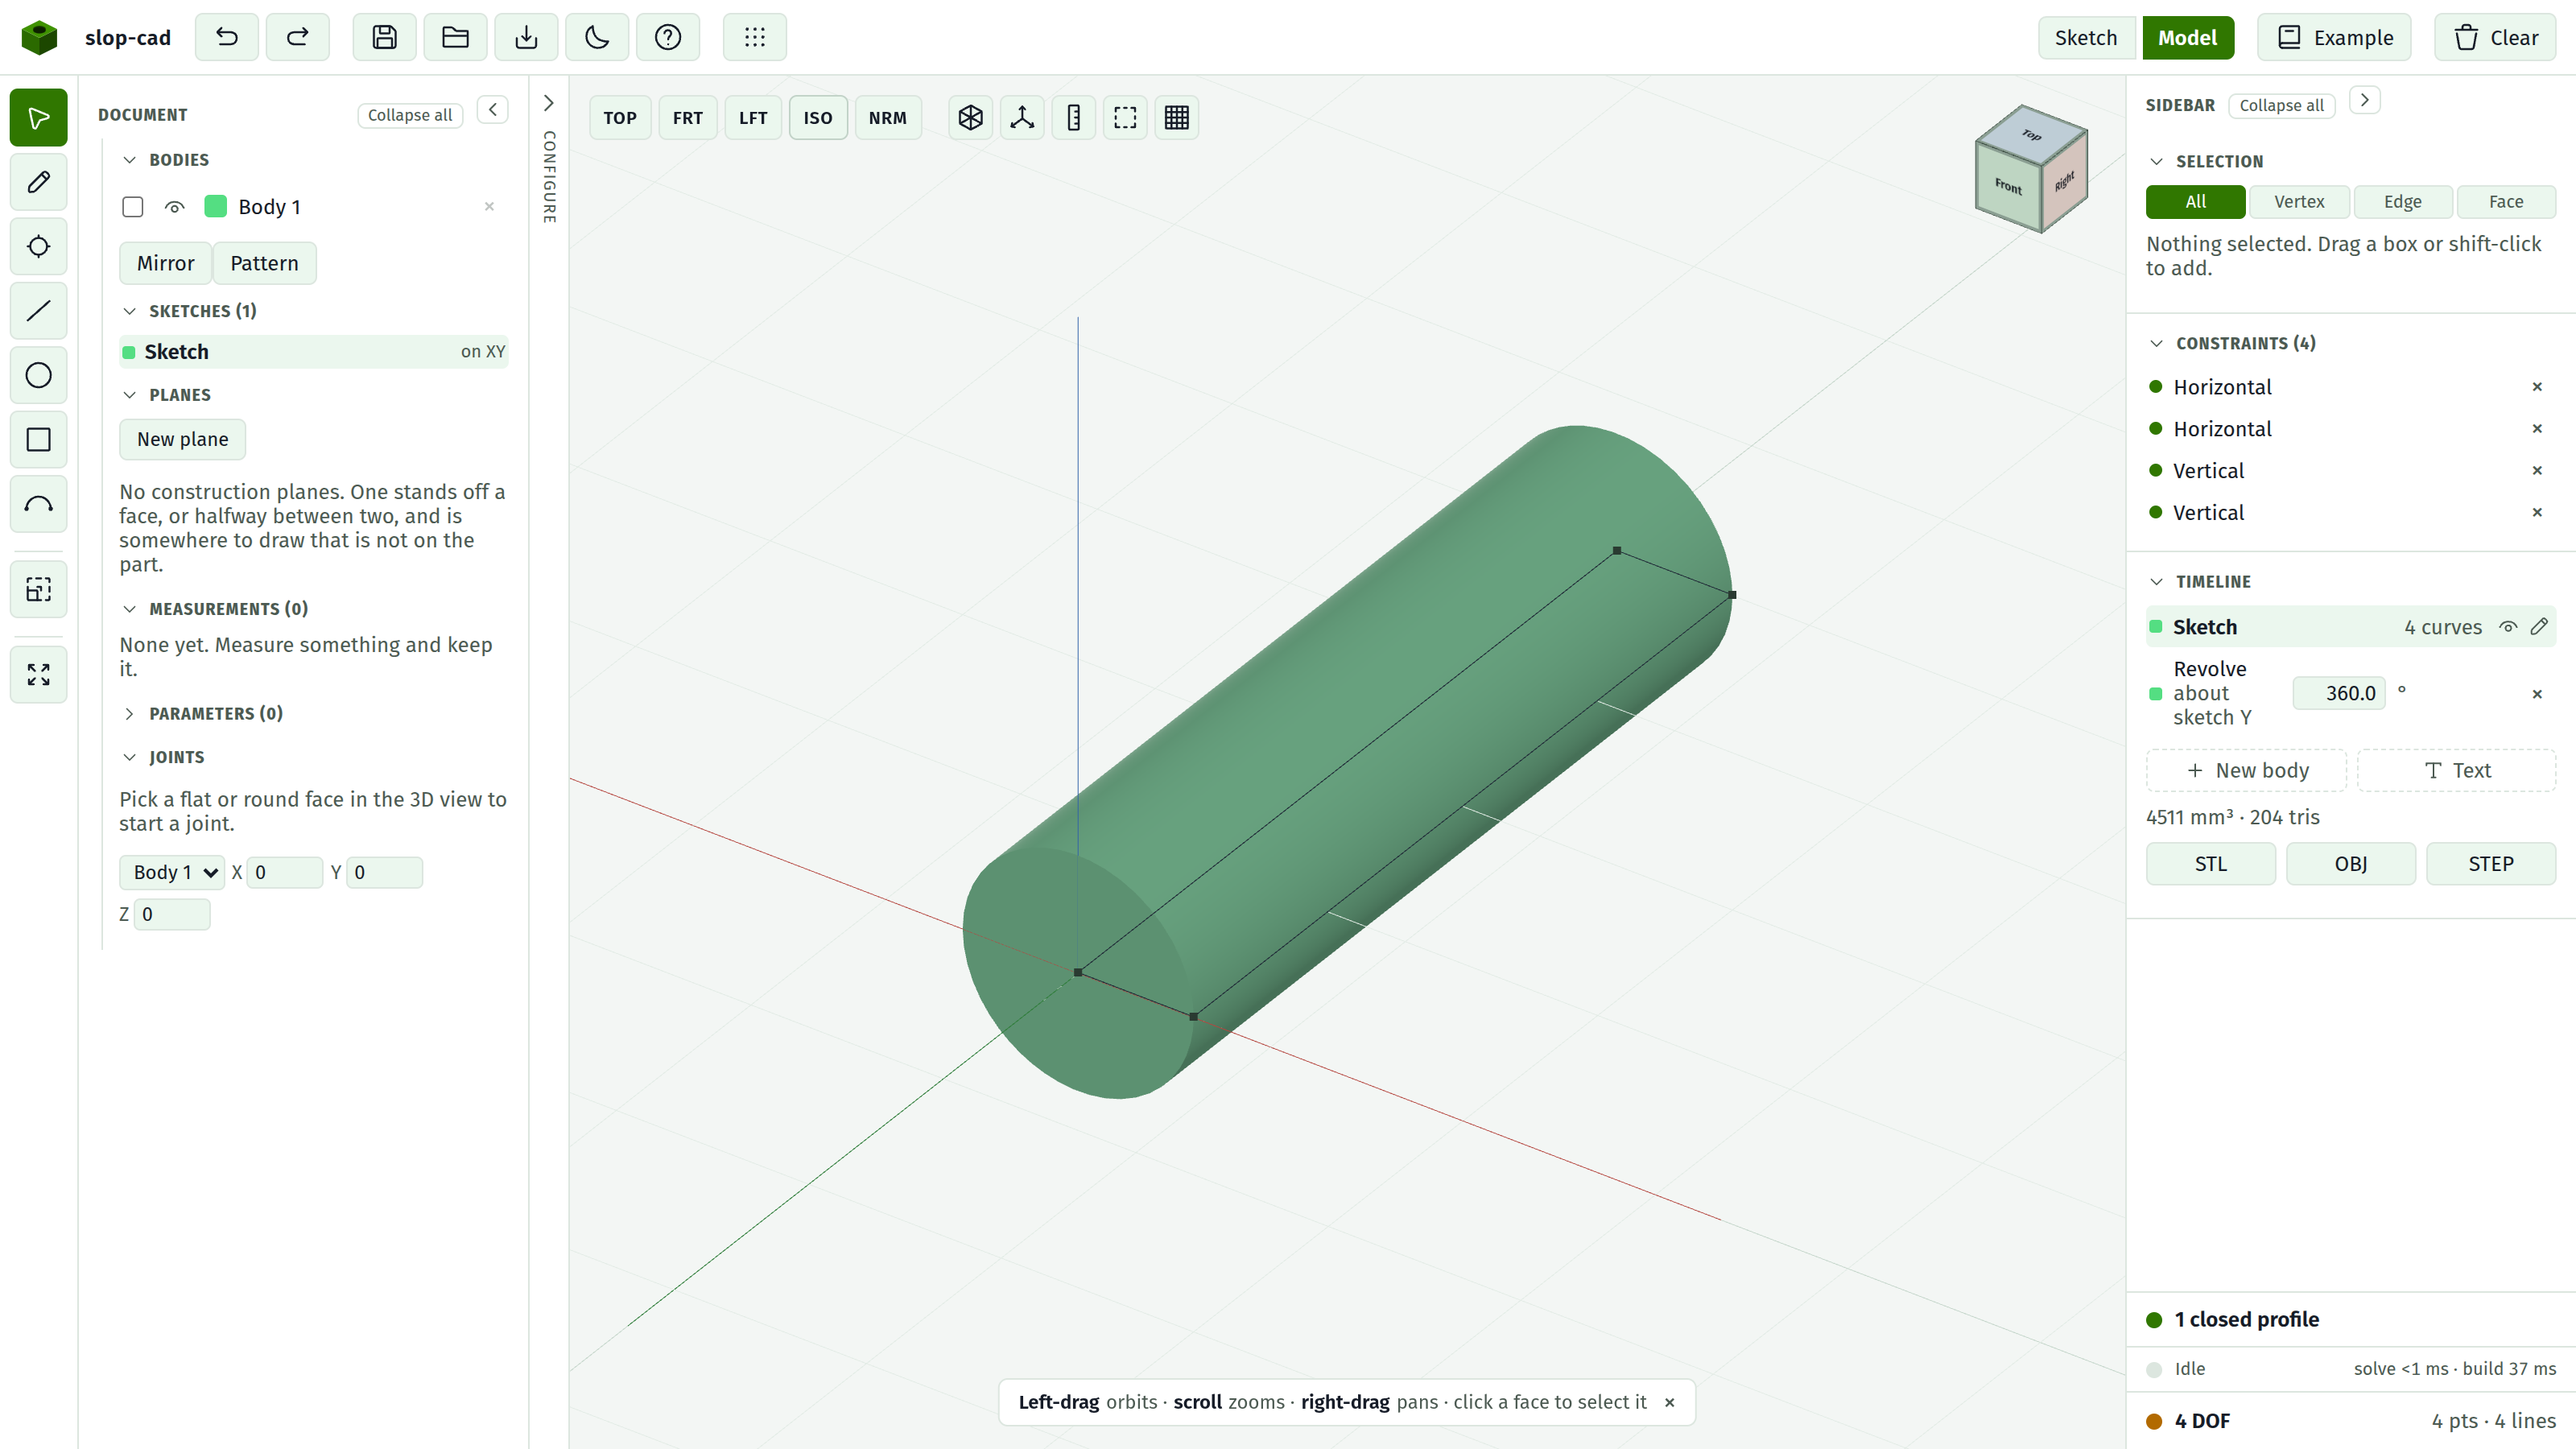Click the slop-cad green cube logo
Image resolution: width=2576 pixels, height=1449 pixels.
pos(39,37)
